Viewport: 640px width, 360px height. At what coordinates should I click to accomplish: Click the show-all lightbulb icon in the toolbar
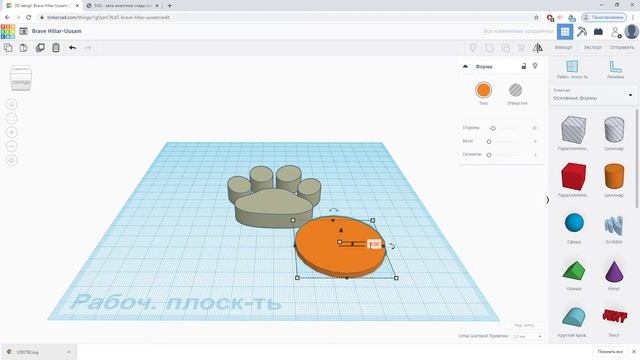pos(473,48)
